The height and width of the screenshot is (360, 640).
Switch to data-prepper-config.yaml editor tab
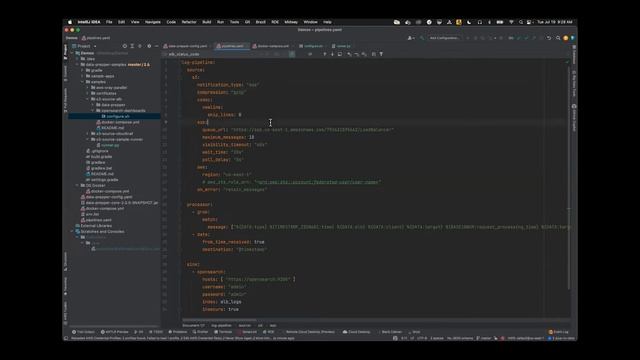pos(187,46)
